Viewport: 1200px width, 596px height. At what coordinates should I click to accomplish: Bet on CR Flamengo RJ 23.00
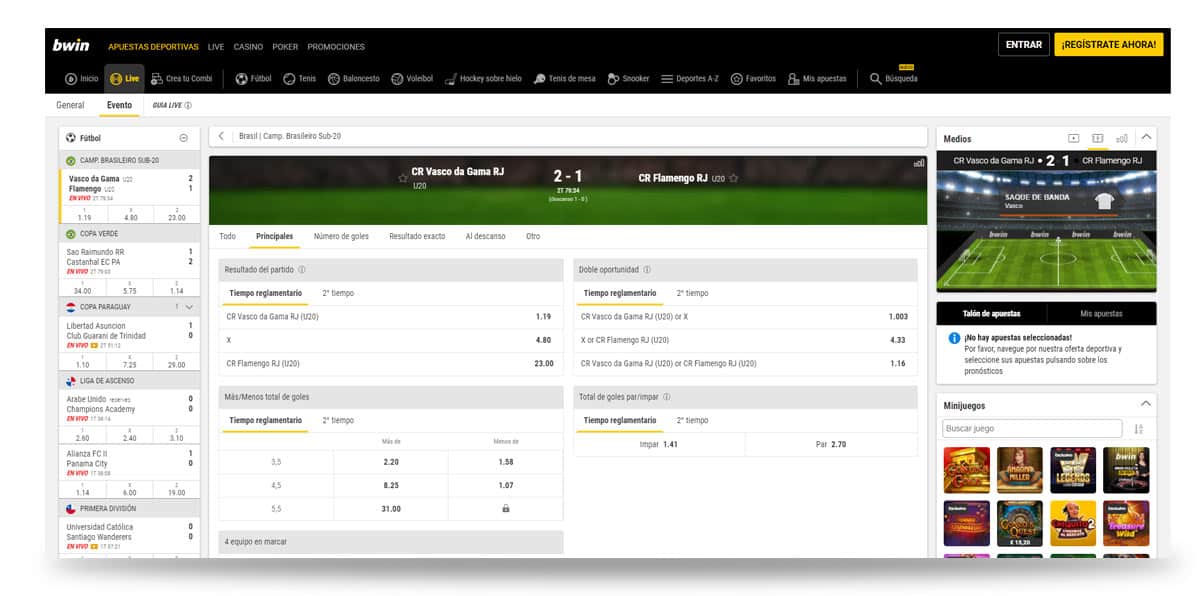pos(390,364)
